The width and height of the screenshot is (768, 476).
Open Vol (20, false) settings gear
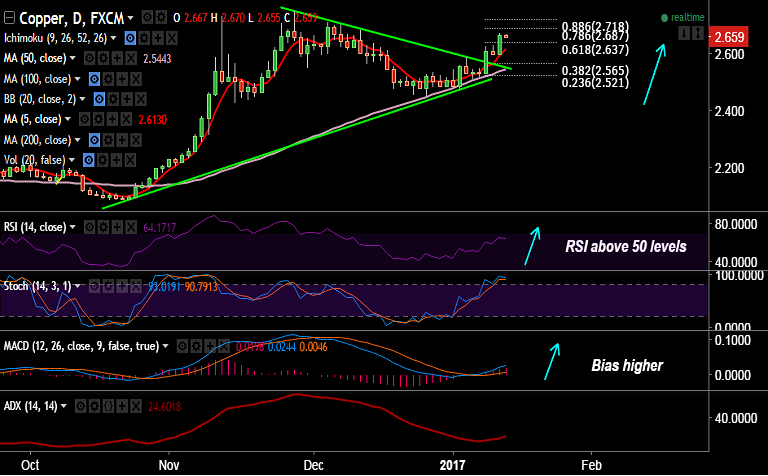click(x=102, y=160)
